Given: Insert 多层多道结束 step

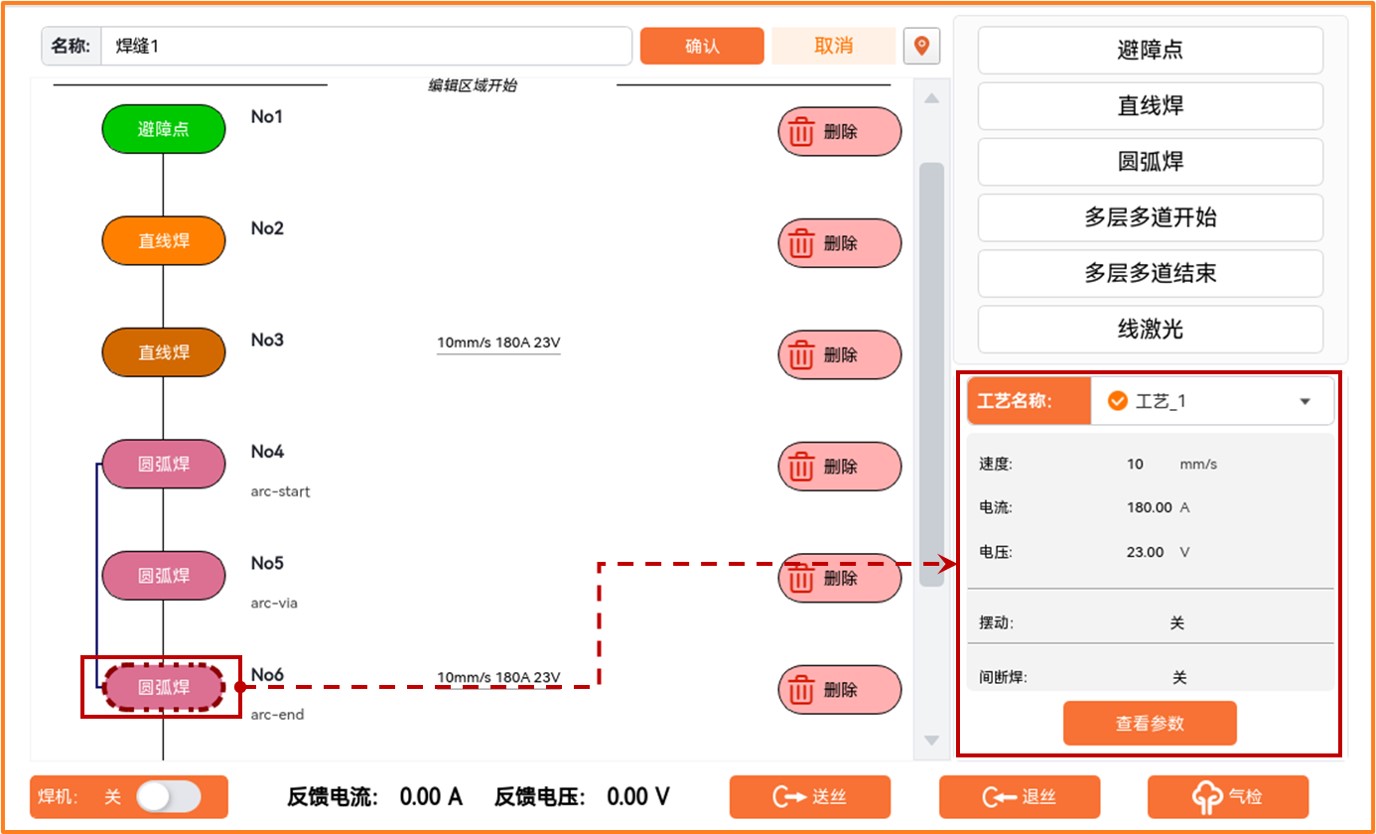Looking at the screenshot, I should [x=1150, y=274].
